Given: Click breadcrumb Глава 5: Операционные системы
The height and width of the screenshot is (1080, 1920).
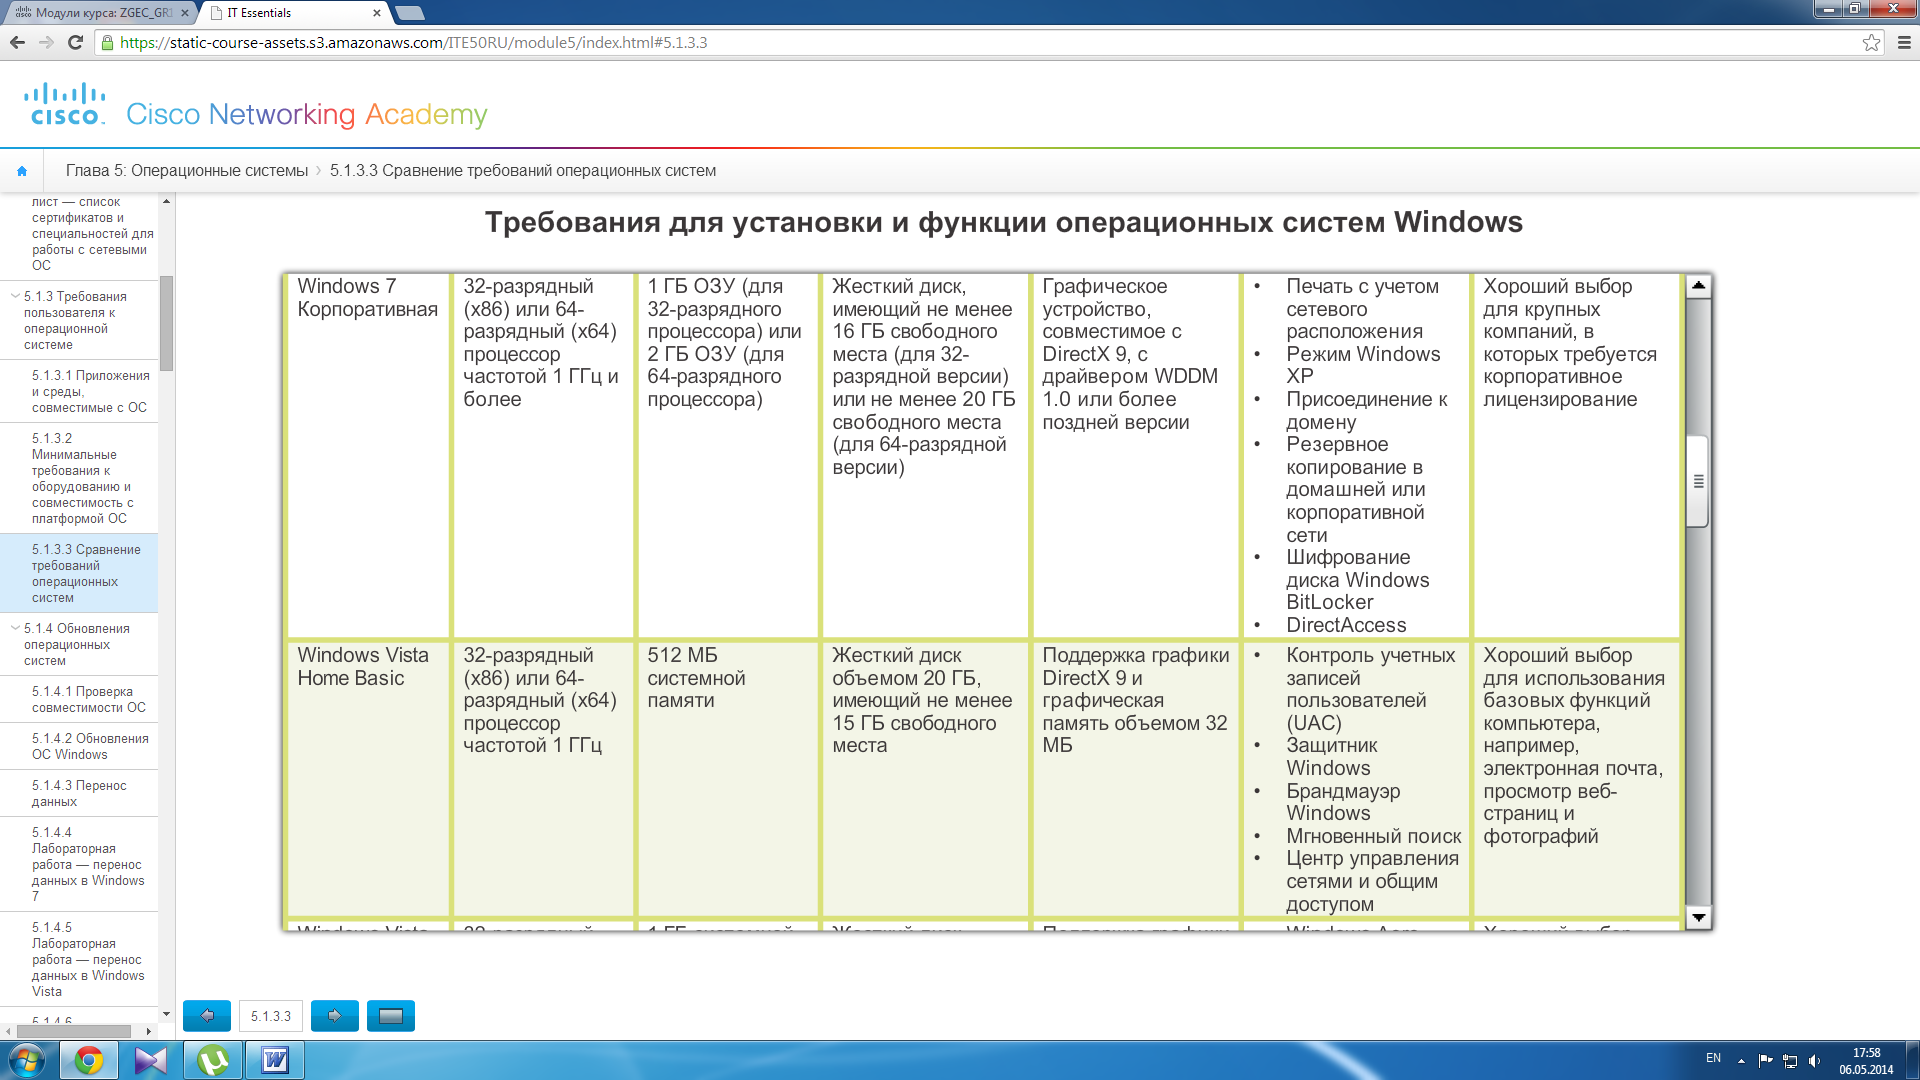Looking at the screenshot, I should 187,171.
